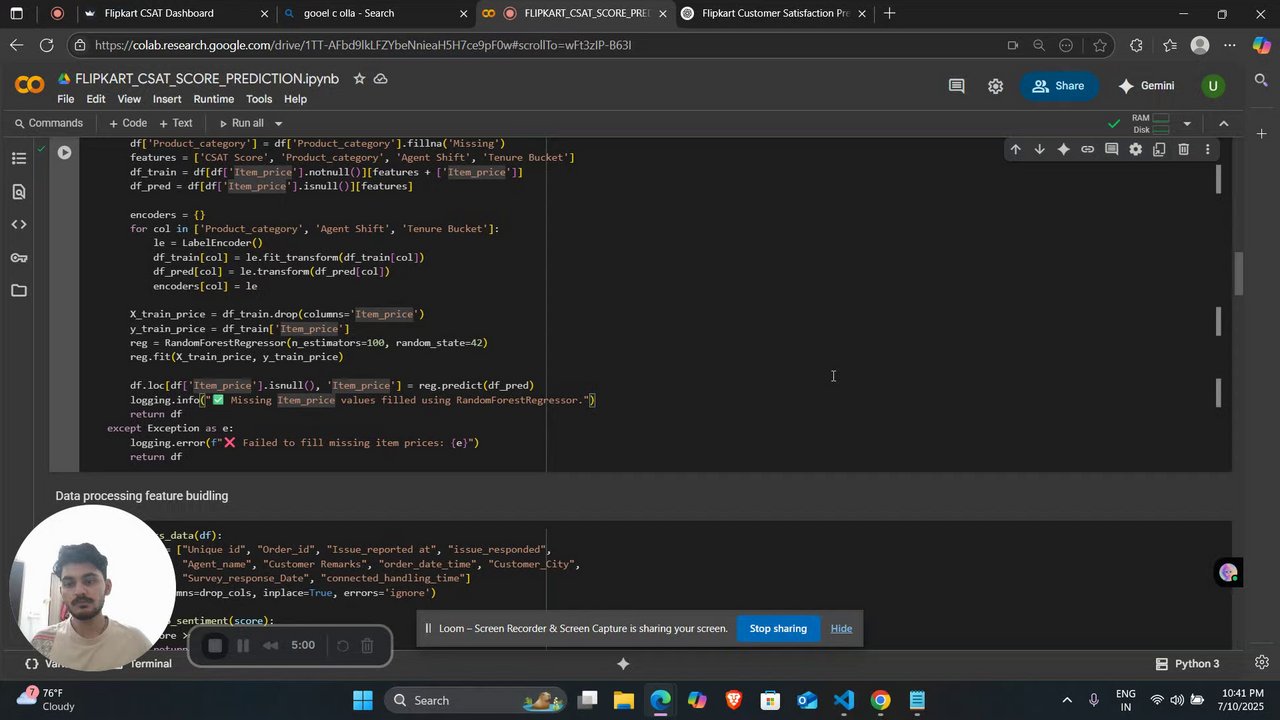The width and height of the screenshot is (1280, 720).
Task: Click the Share button
Action: coord(1058,86)
